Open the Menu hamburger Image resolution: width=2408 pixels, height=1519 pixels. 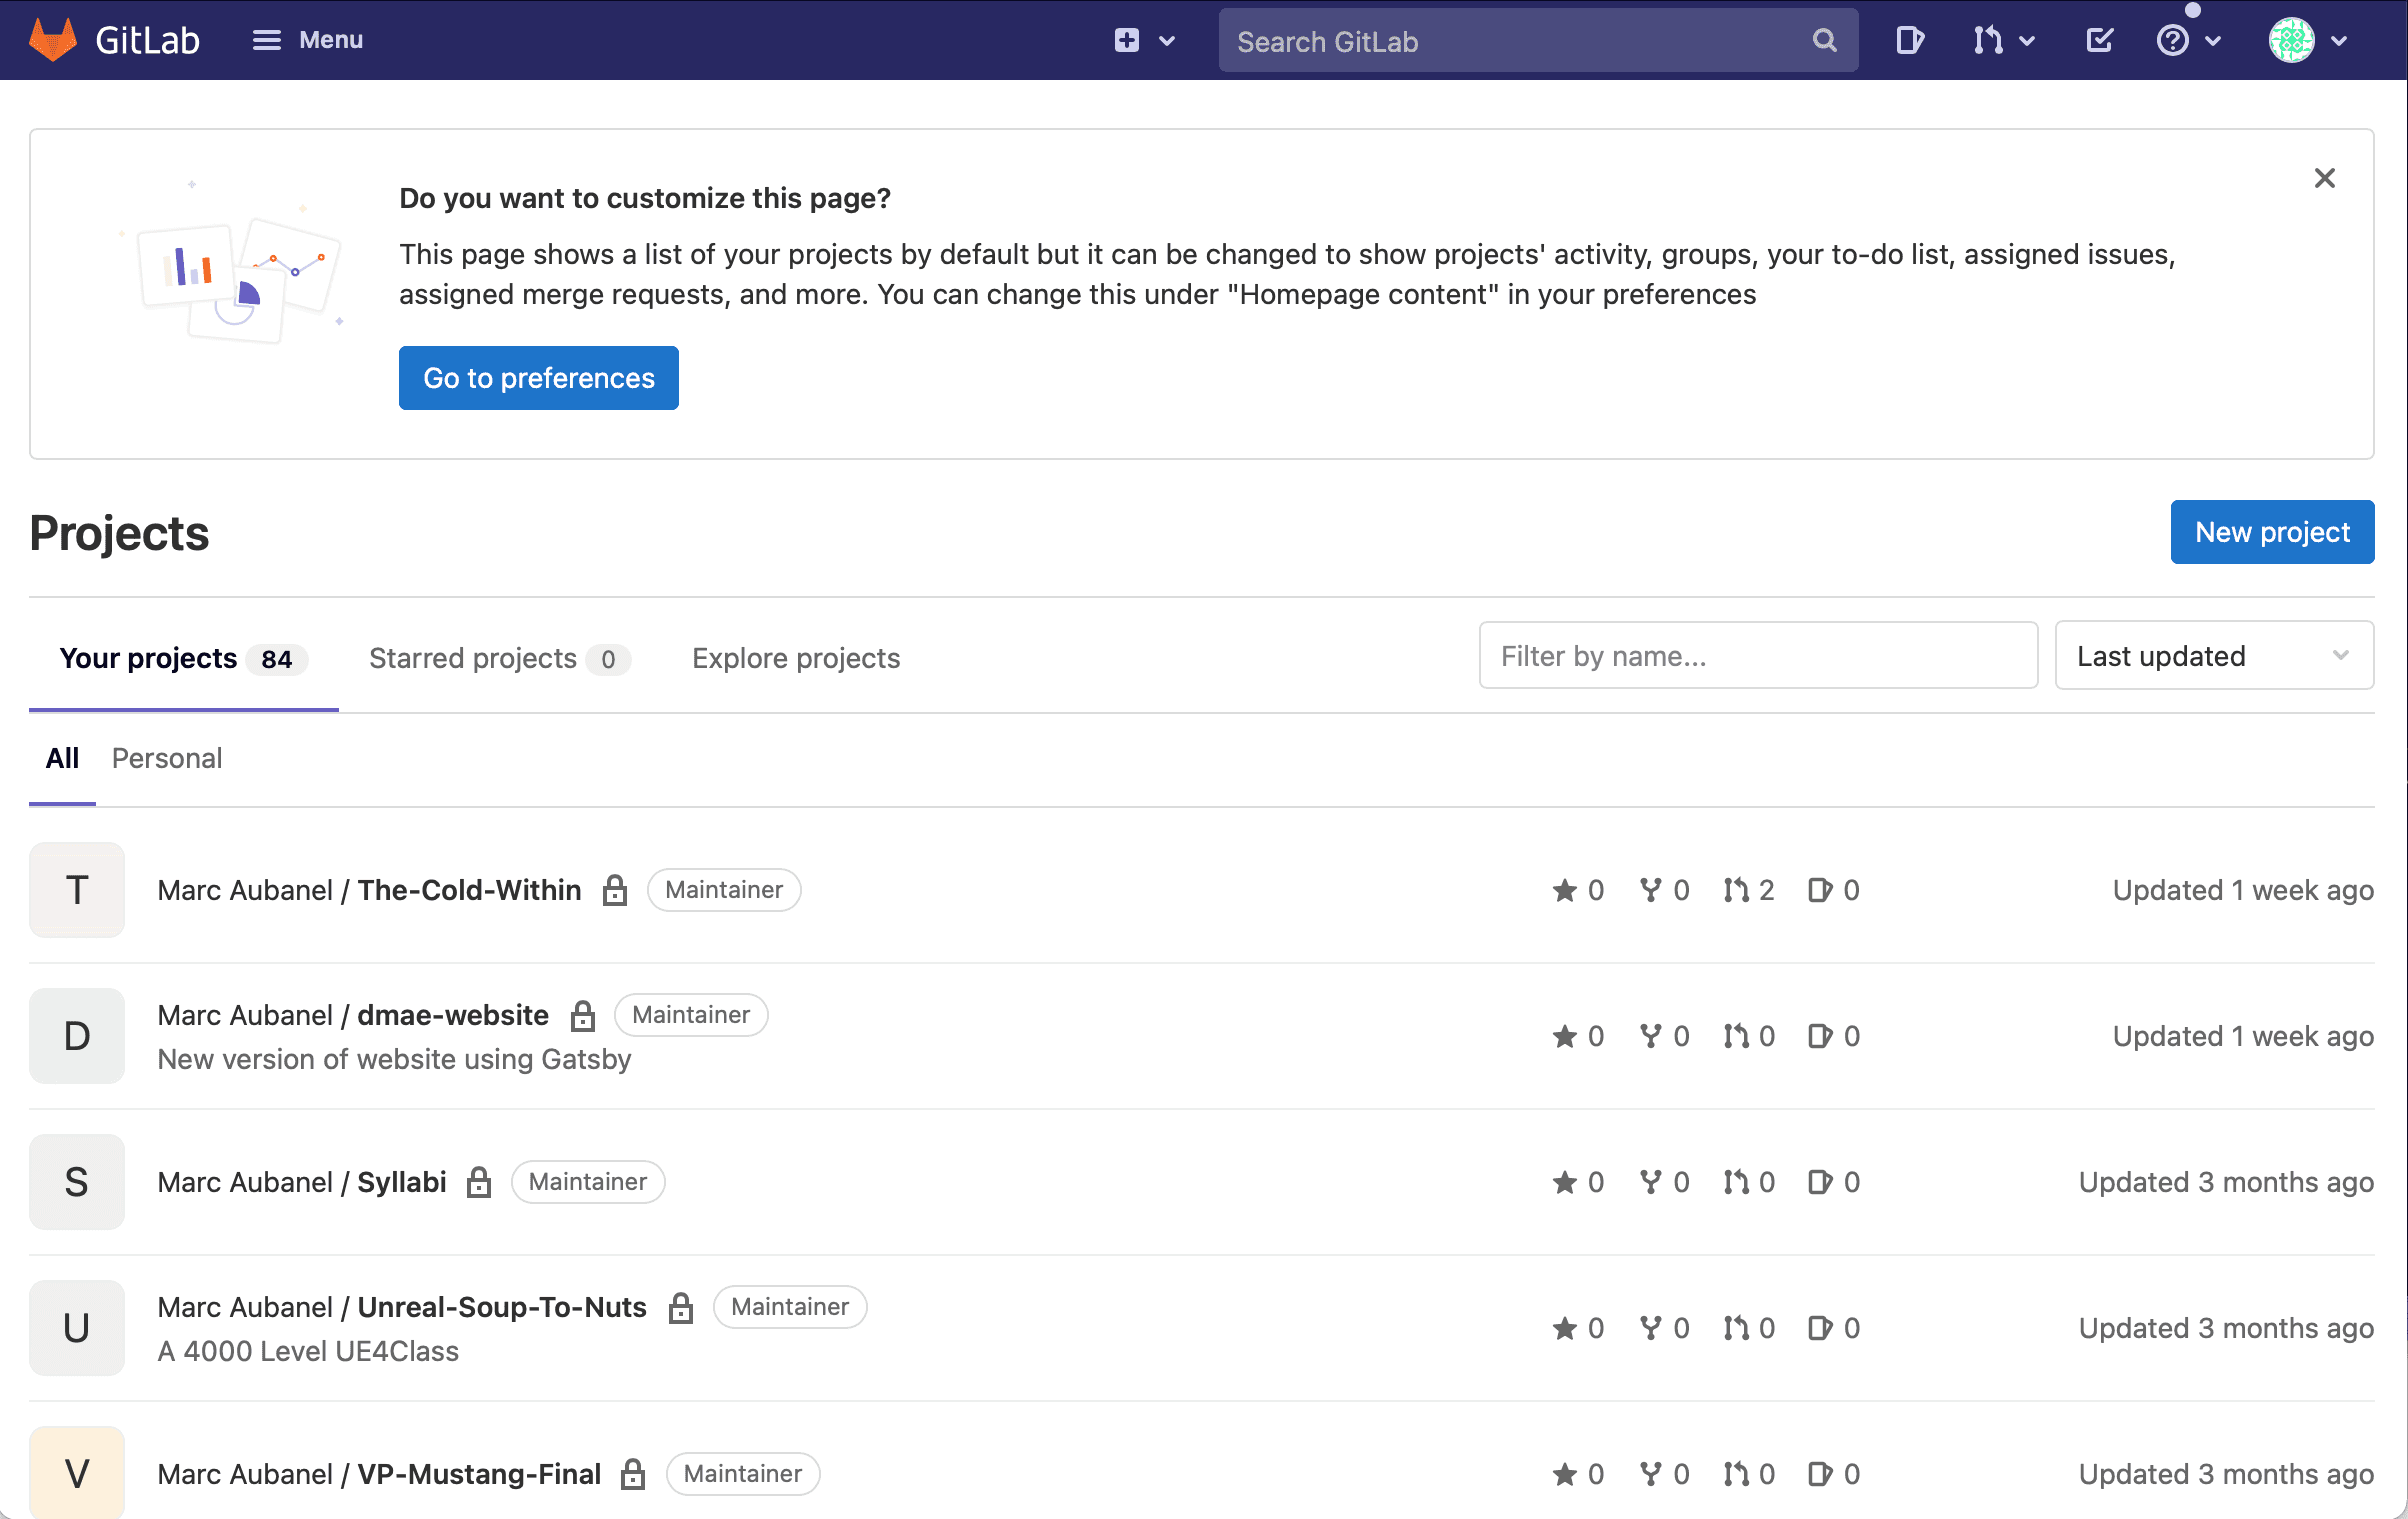[307, 40]
